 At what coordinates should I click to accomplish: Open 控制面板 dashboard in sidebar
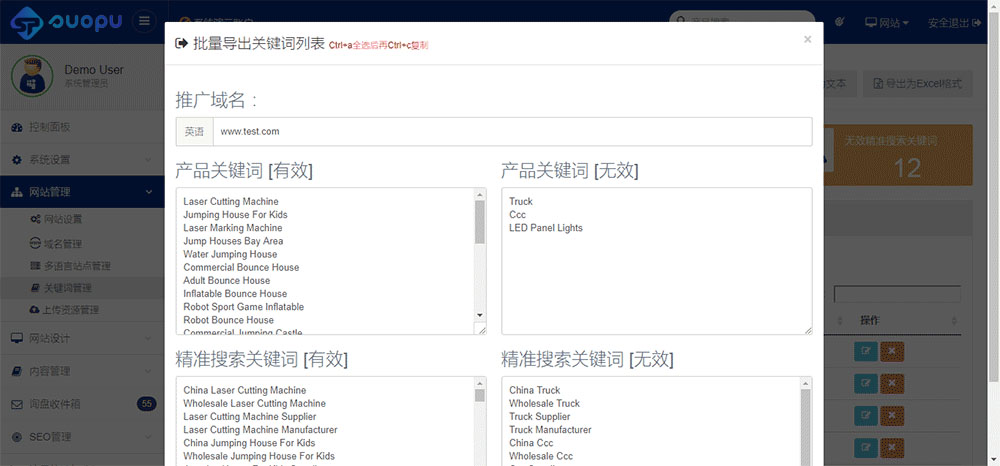click(49, 127)
